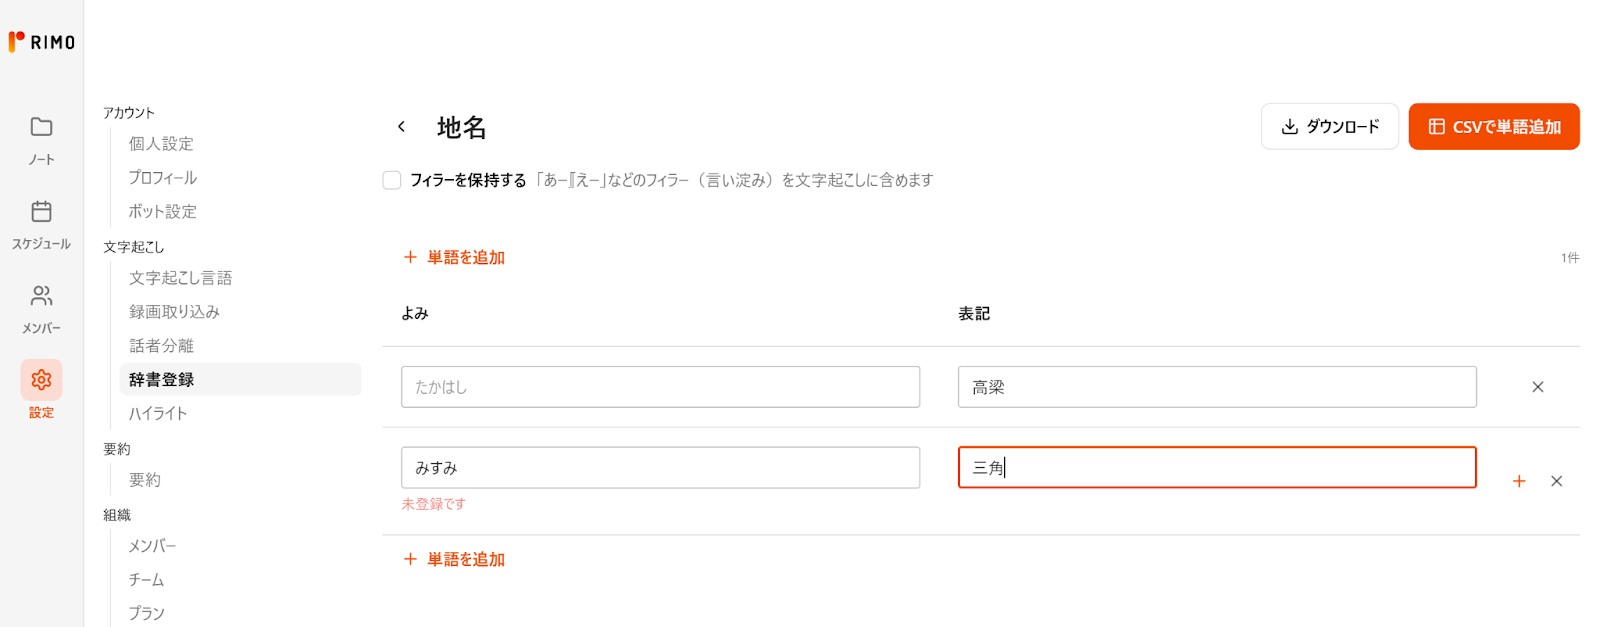The image size is (1600, 627).
Task: Delete the みすみ row with the × icon
Action: (1557, 481)
